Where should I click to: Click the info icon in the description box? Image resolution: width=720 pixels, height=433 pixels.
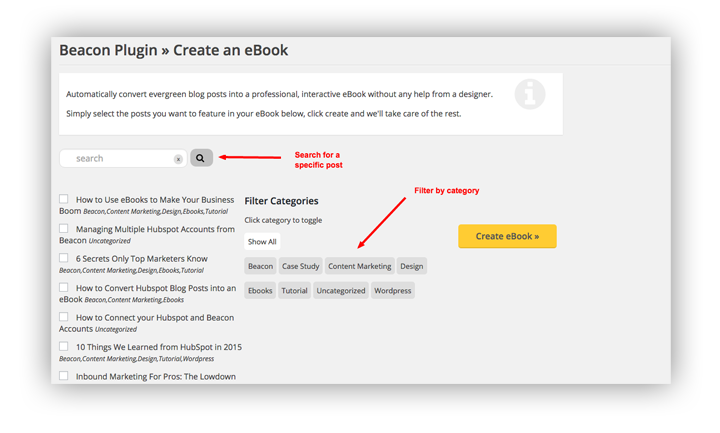(x=529, y=94)
